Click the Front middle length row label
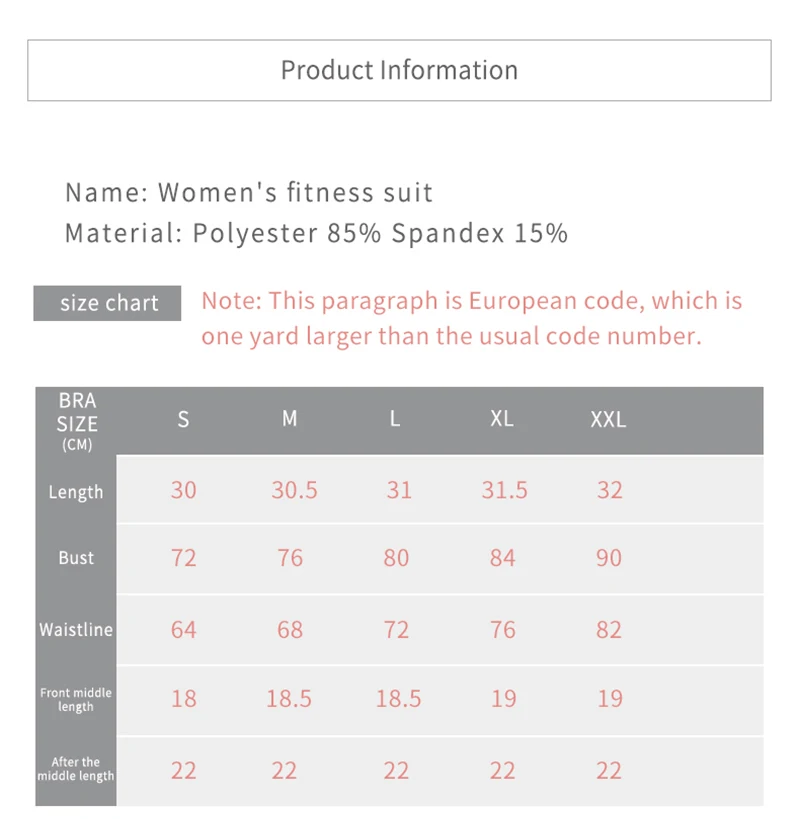Image resolution: width=800 pixels, height=819 pixels. click(76, 700)
